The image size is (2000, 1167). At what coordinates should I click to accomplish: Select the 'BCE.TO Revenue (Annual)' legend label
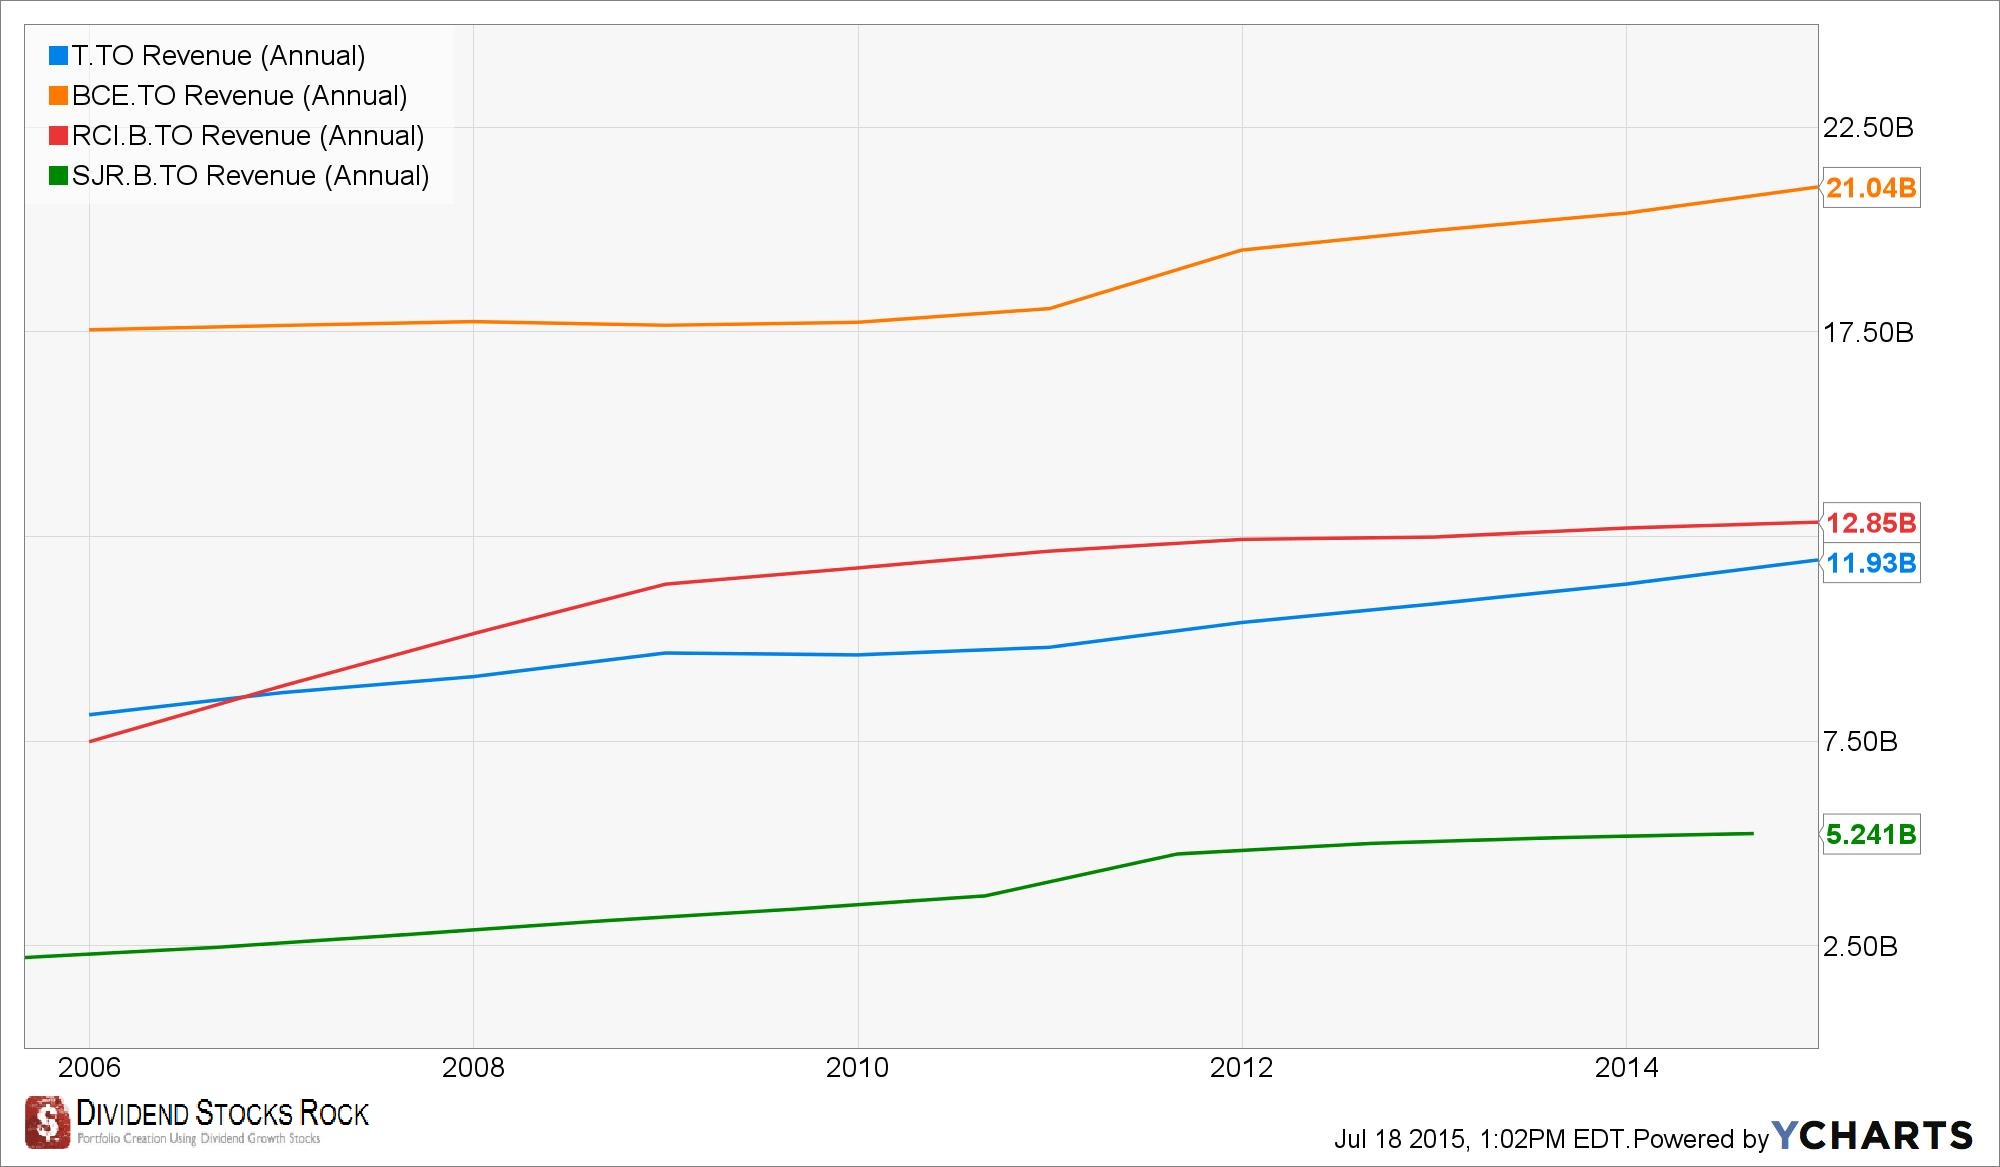tap(240, 96)
